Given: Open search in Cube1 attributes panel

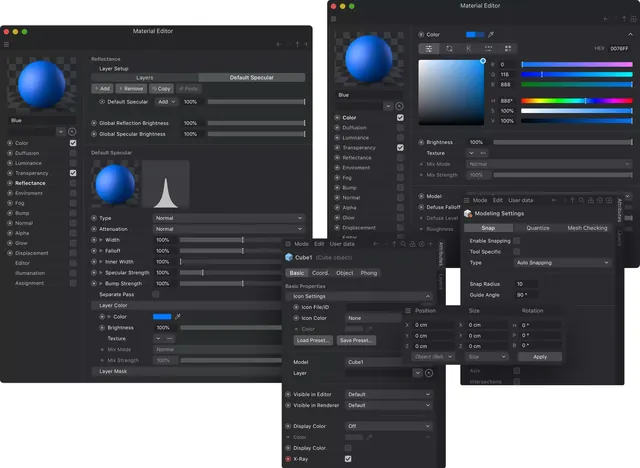Looking at the screenshot, I should click(x=403, y=244).
